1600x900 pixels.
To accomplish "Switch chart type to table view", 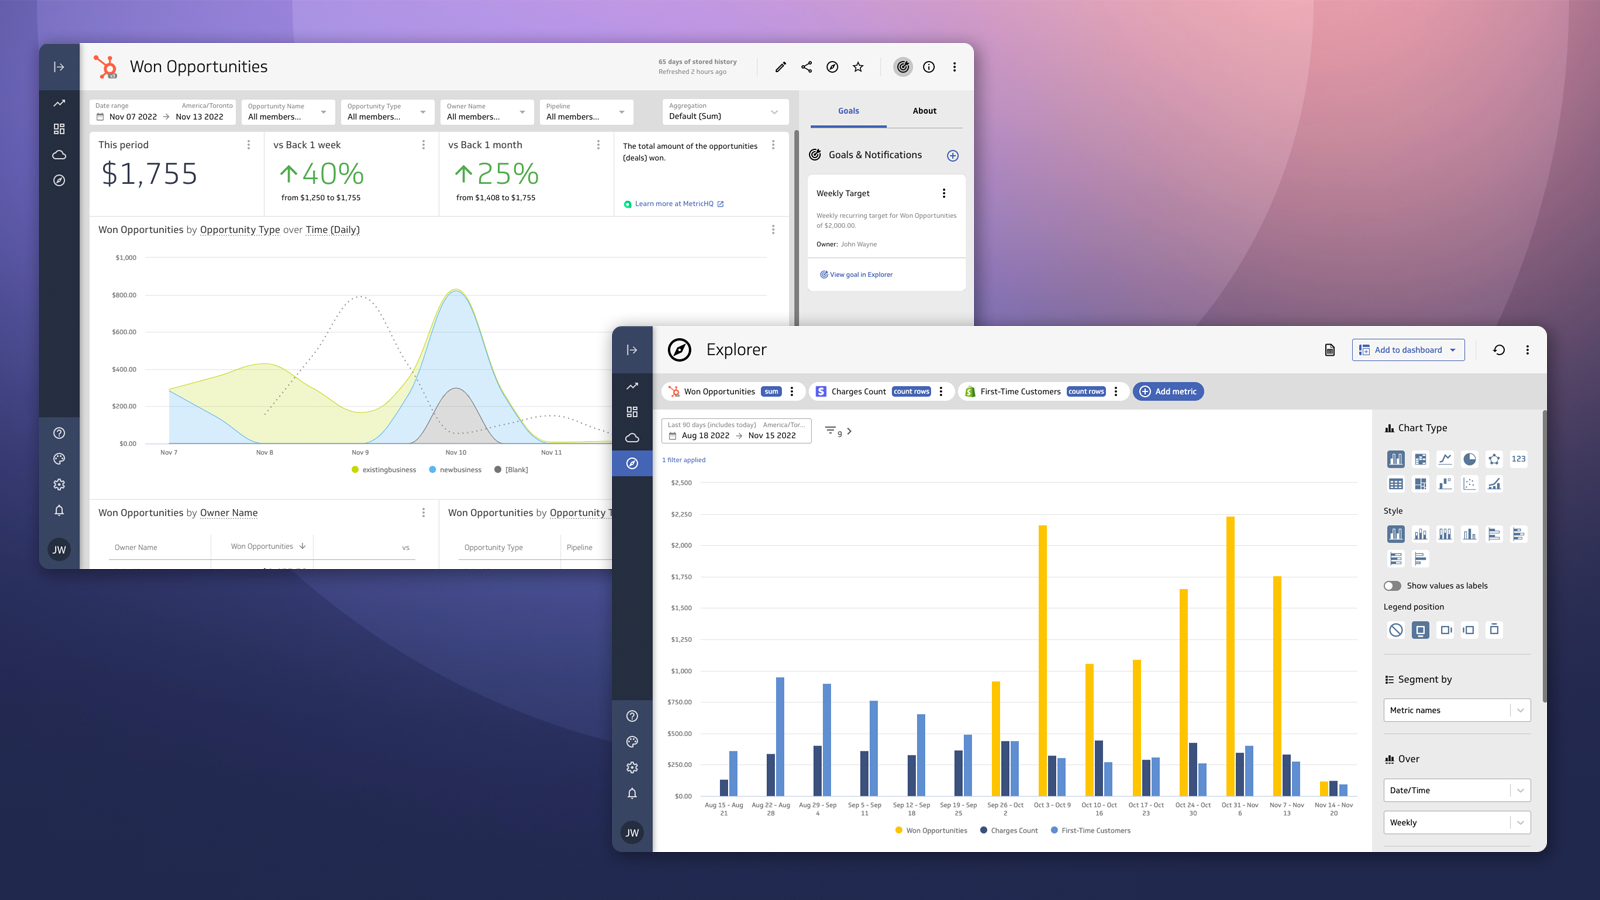I will [x=1396, y=484].
